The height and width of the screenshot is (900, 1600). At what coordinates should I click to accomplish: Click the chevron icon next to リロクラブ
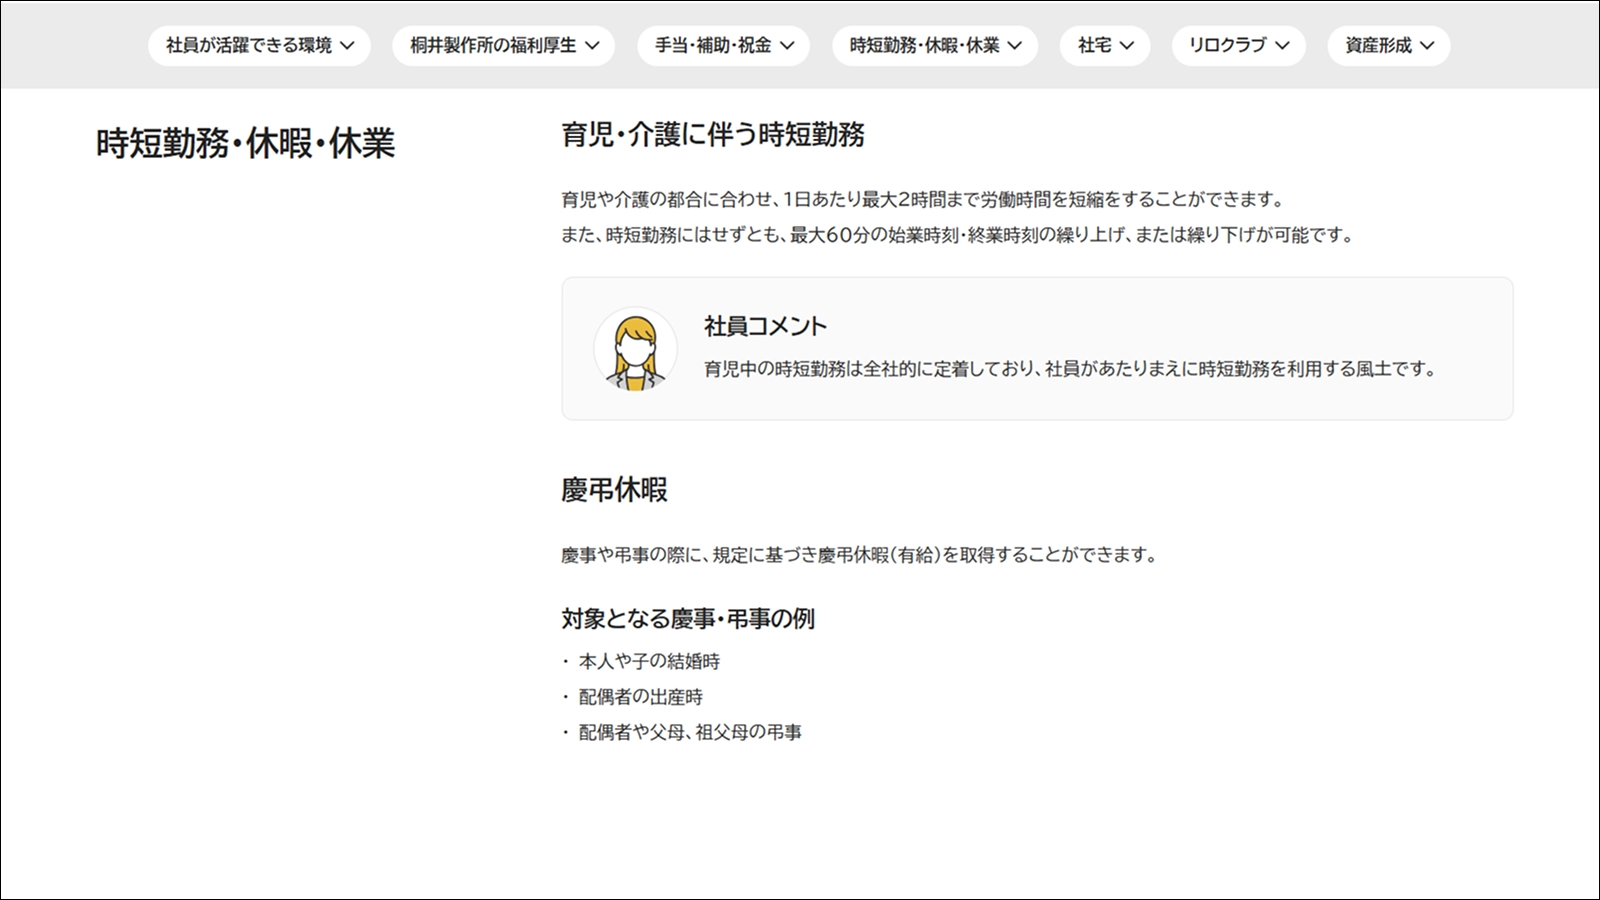(x=1282, y=46)
